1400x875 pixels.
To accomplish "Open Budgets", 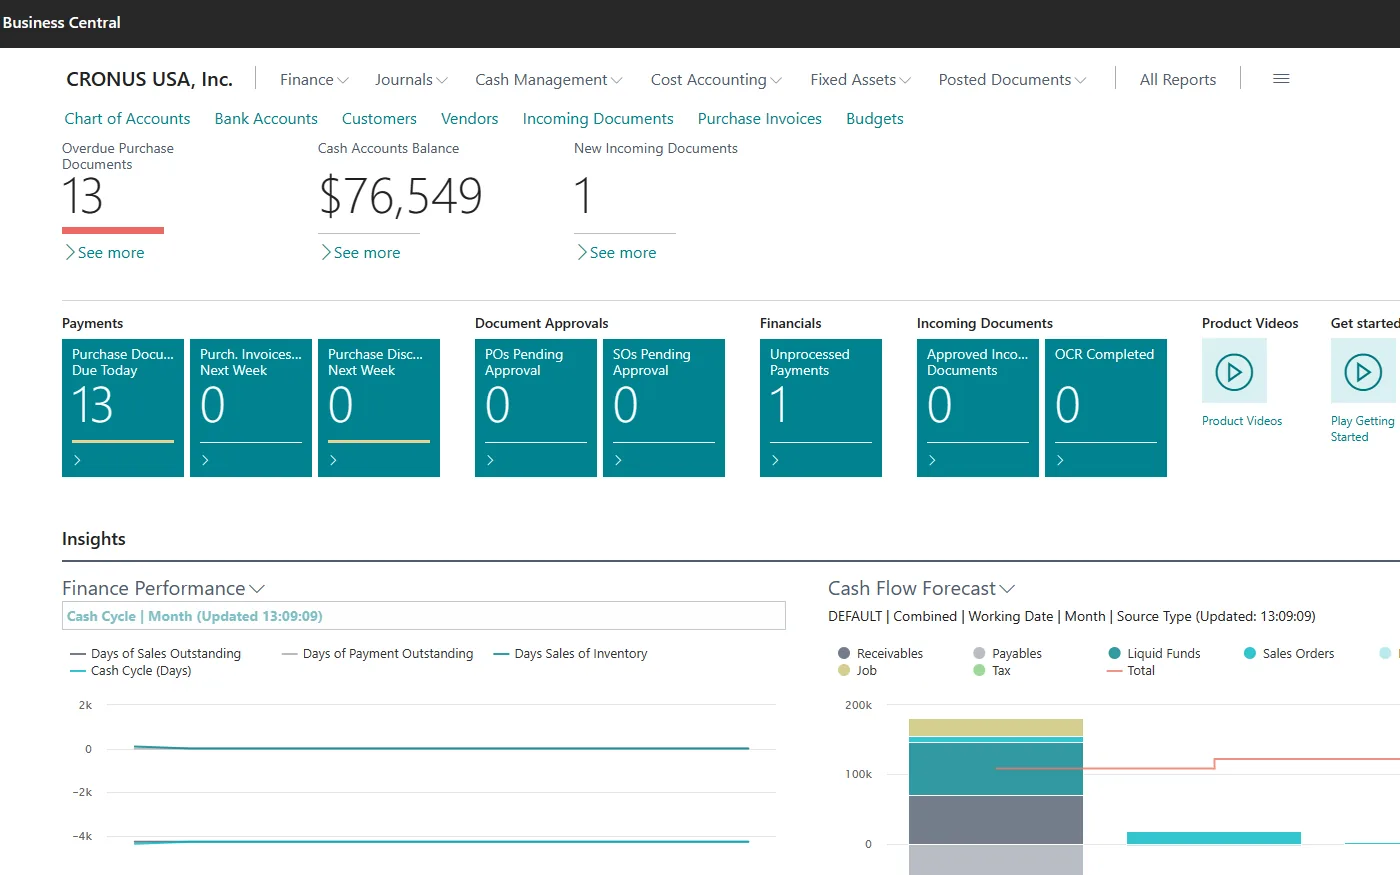I will click(x=875, y=118).
